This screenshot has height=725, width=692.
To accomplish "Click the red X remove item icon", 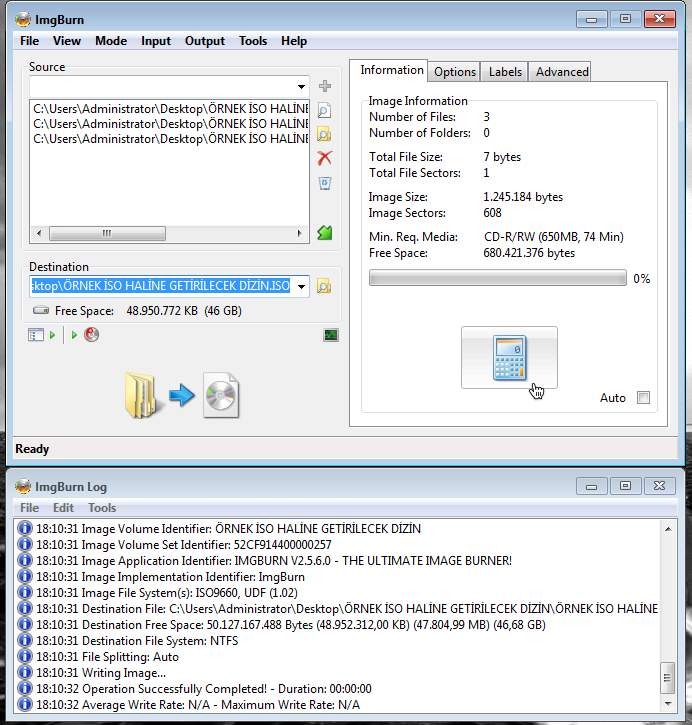I will point(325,158).
